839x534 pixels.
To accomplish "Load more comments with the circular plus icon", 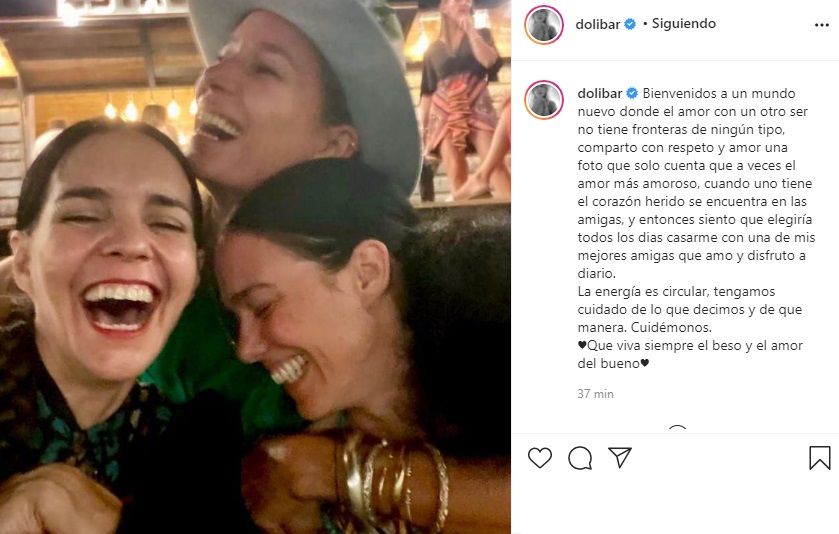I will point(677,431).
